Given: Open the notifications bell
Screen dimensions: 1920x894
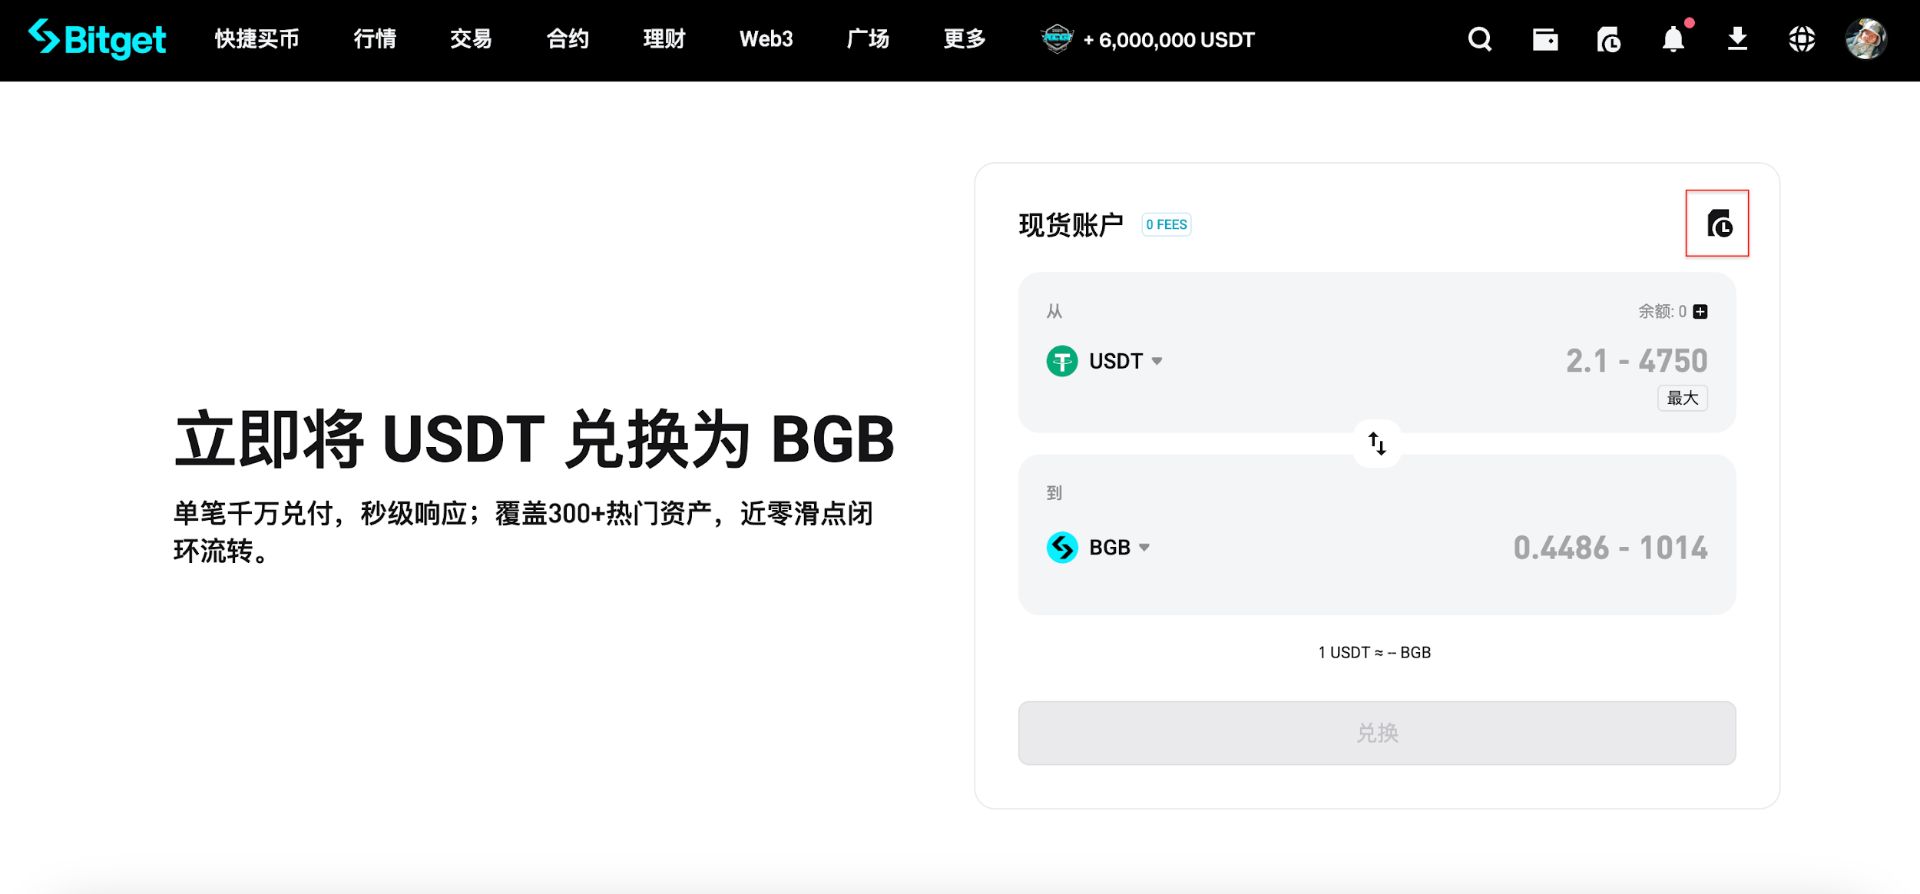Looking at the screenshot, I should coord(1673,39).
